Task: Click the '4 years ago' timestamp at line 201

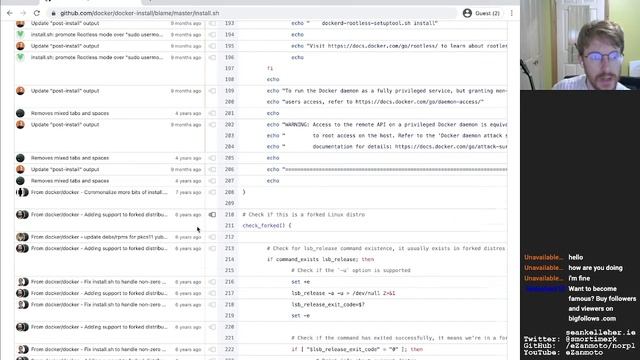Action: click(x=188, y=113)
